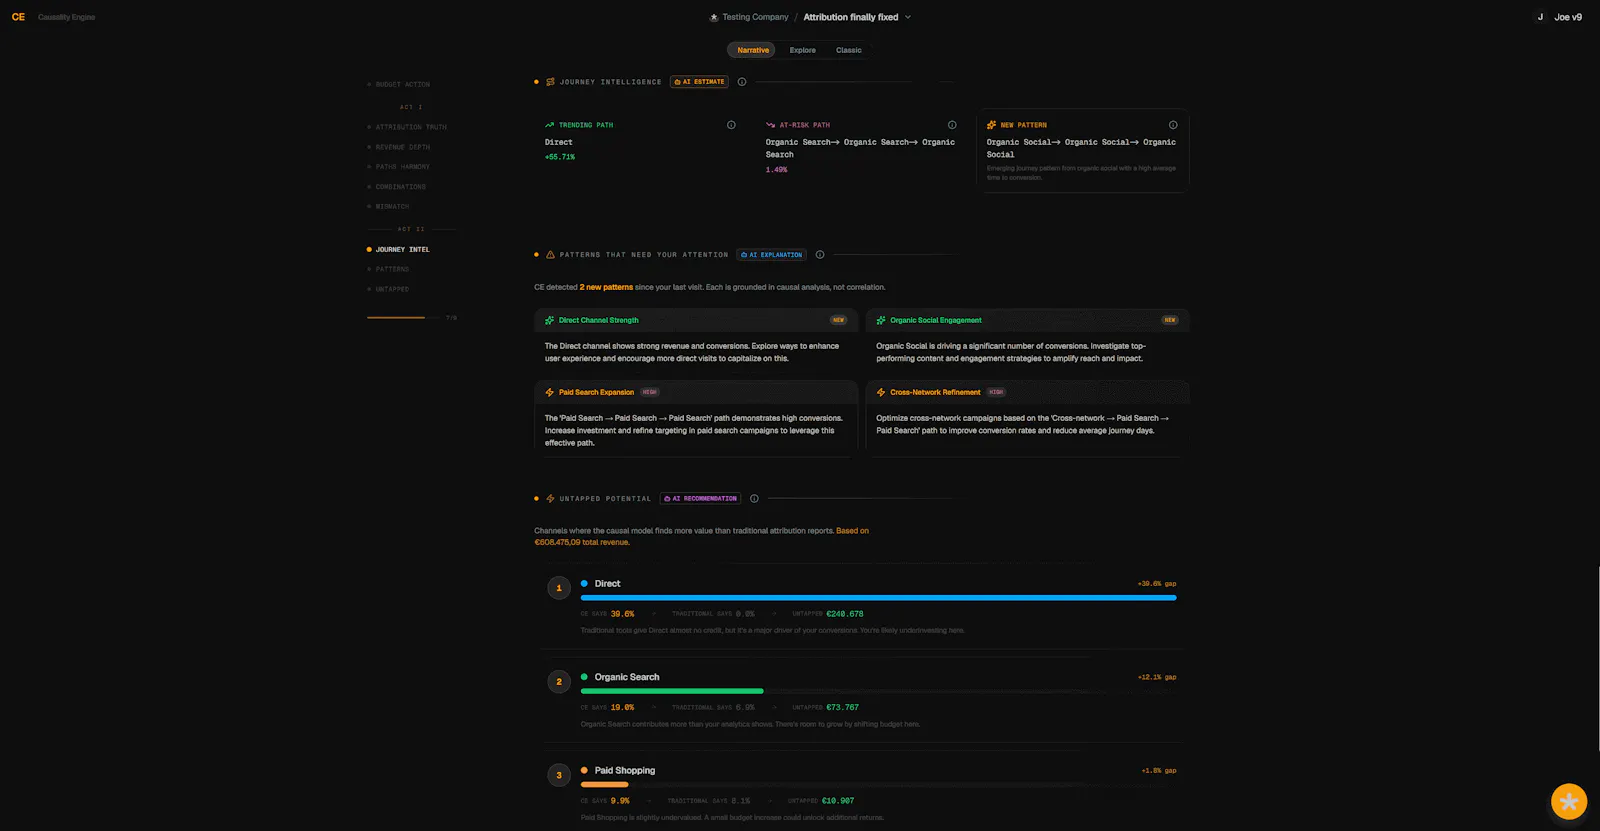Select Journey Intel in sidebar
Screen dimensions: 1600x831
pyautogui.click(x=398, y=250)
